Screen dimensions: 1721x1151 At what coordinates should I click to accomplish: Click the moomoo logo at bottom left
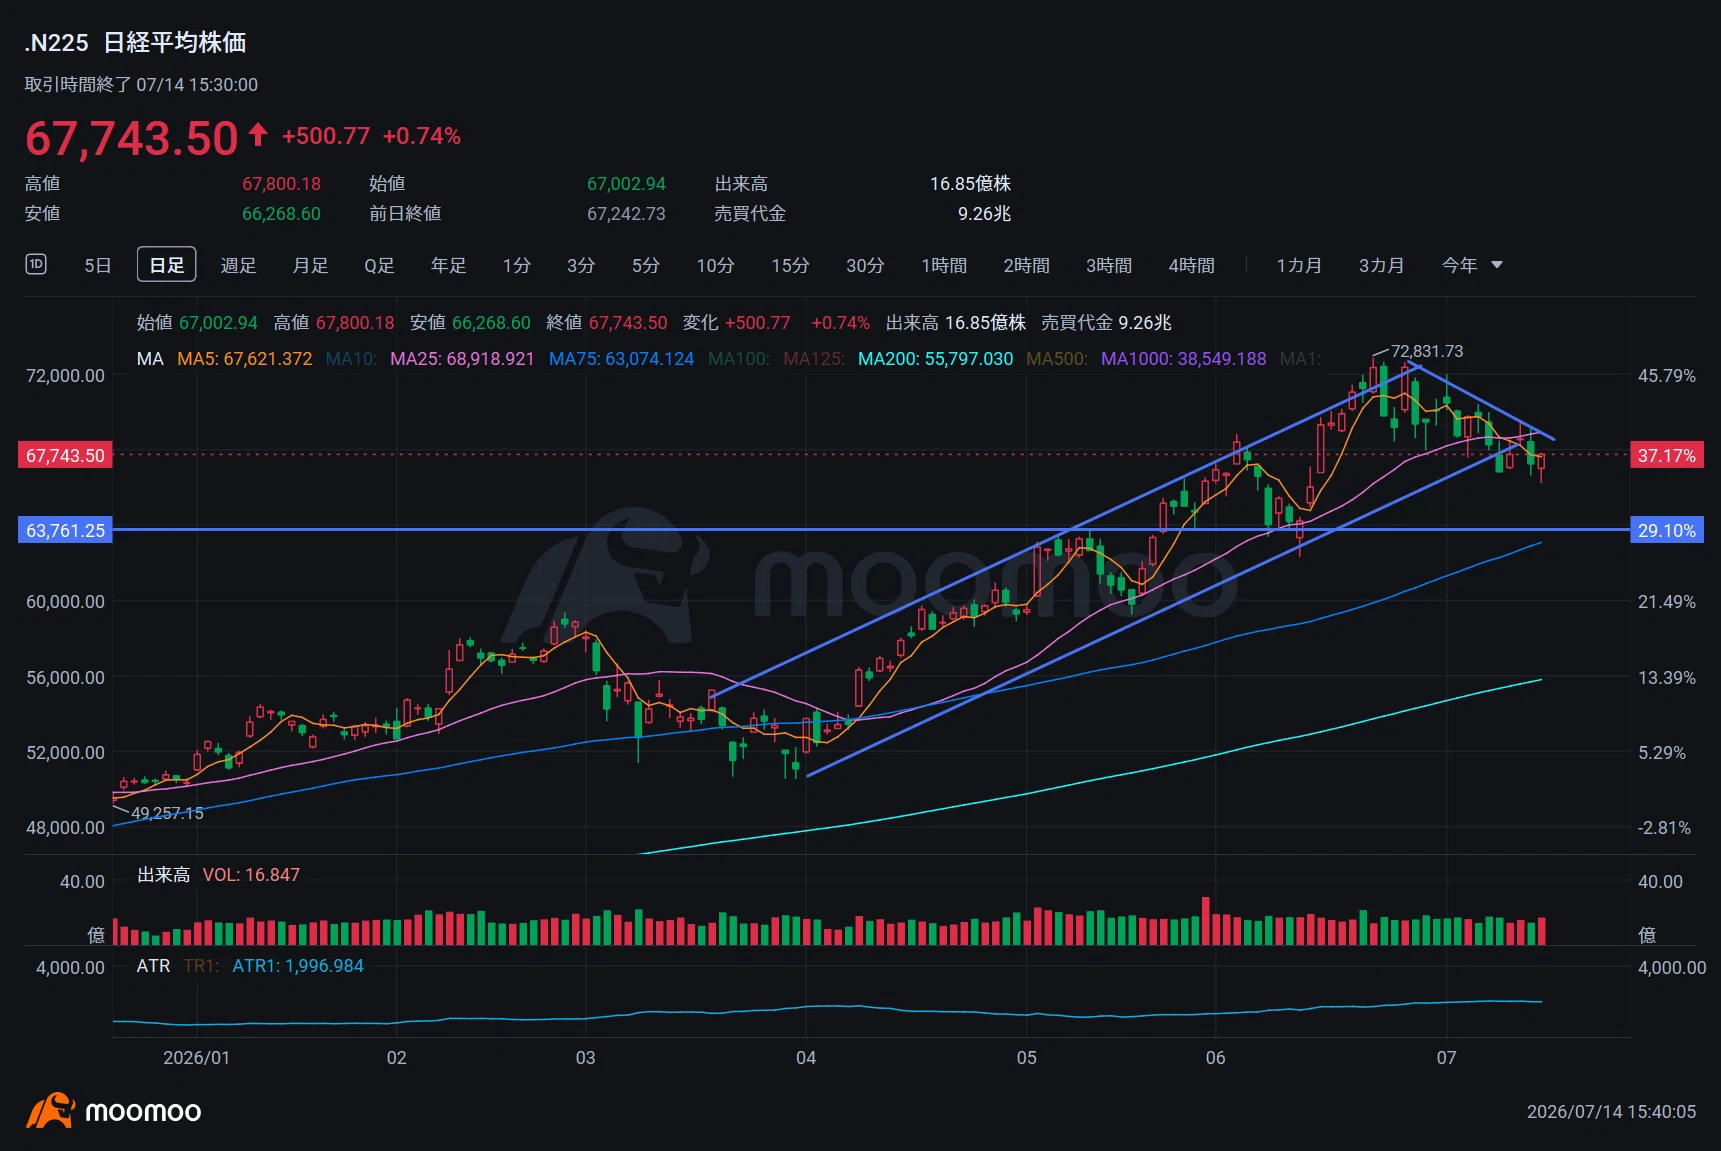113,1110
